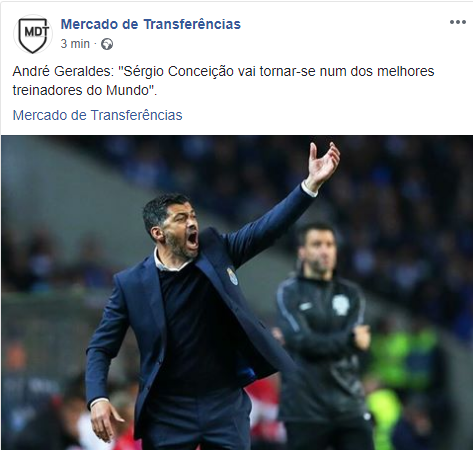Image resolution: width=473 pixels, height=450 pixels.
Task: Open the post photo of the shouting coach
Action: (237, 292)
